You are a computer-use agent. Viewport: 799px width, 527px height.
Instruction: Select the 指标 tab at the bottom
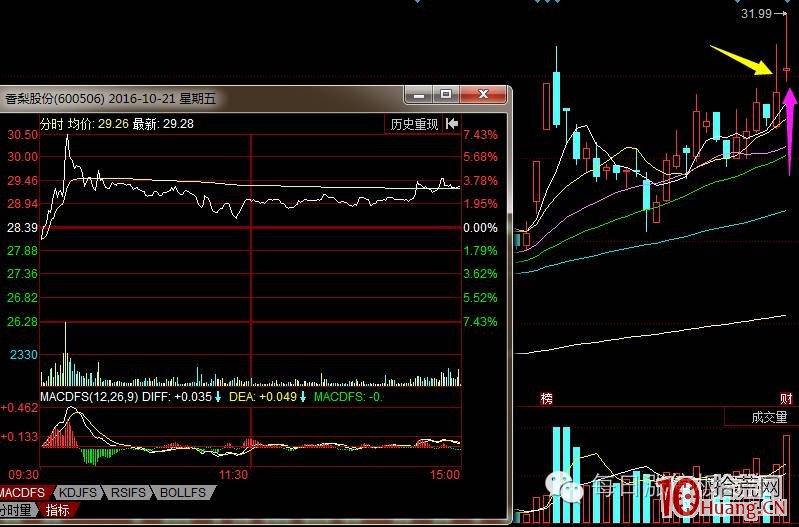tap(58, 510)
